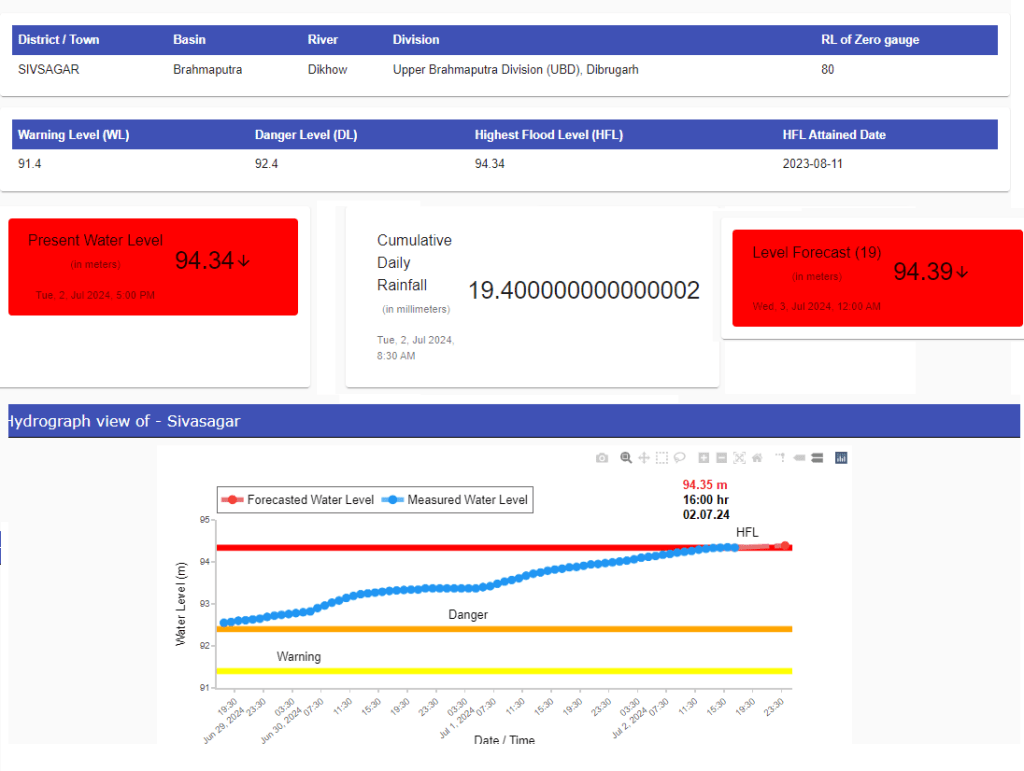Select the Zoom tool in chart toolbar
1024x771 pixels.
(626, 458)
